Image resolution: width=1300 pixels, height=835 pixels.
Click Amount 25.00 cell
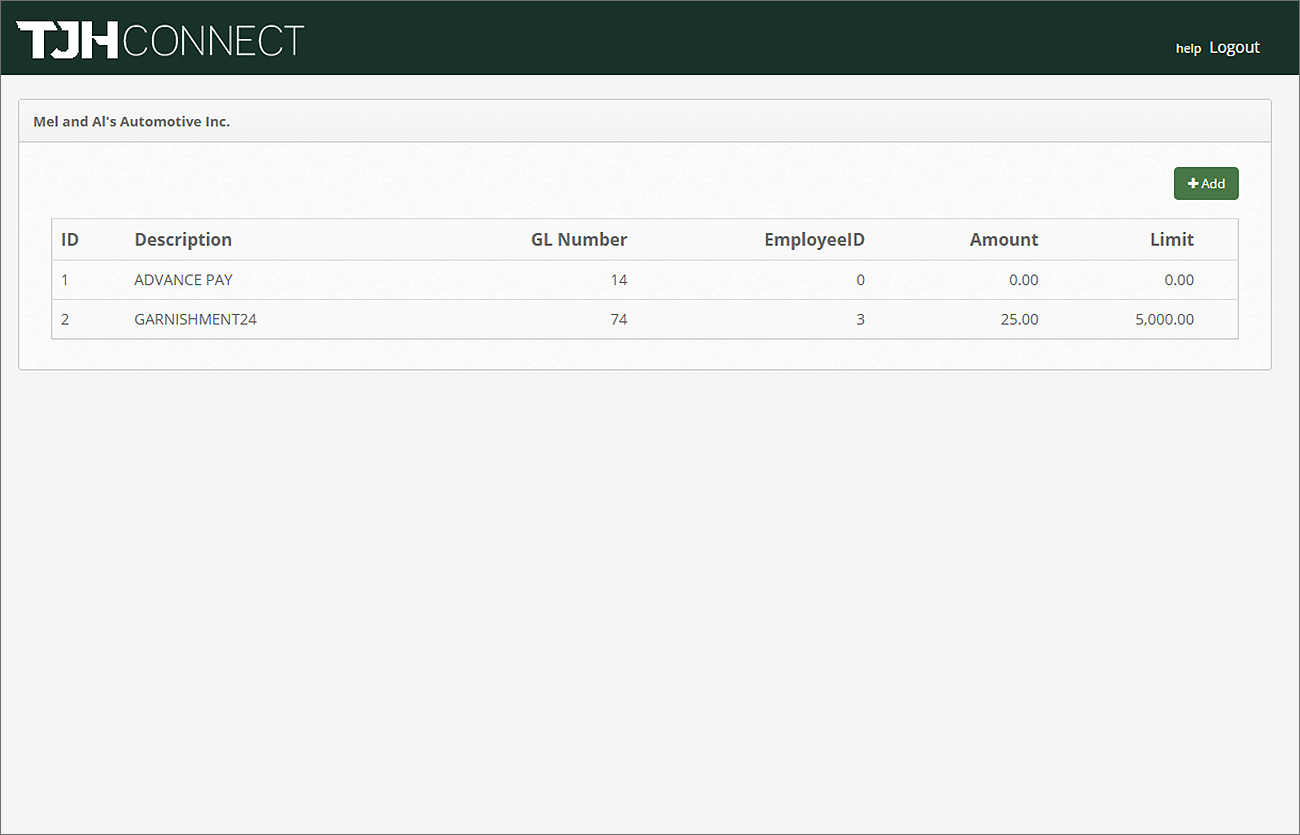[1019, 320]
